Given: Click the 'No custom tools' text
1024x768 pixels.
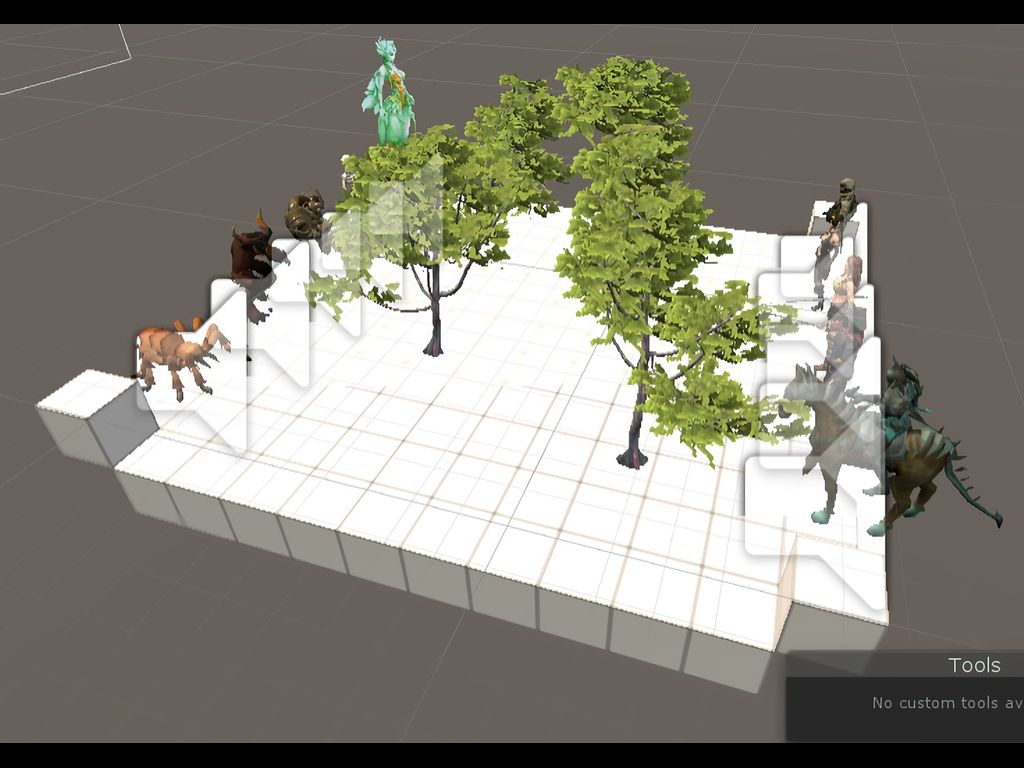Looking at the screenshot, I should pos(948,703).
